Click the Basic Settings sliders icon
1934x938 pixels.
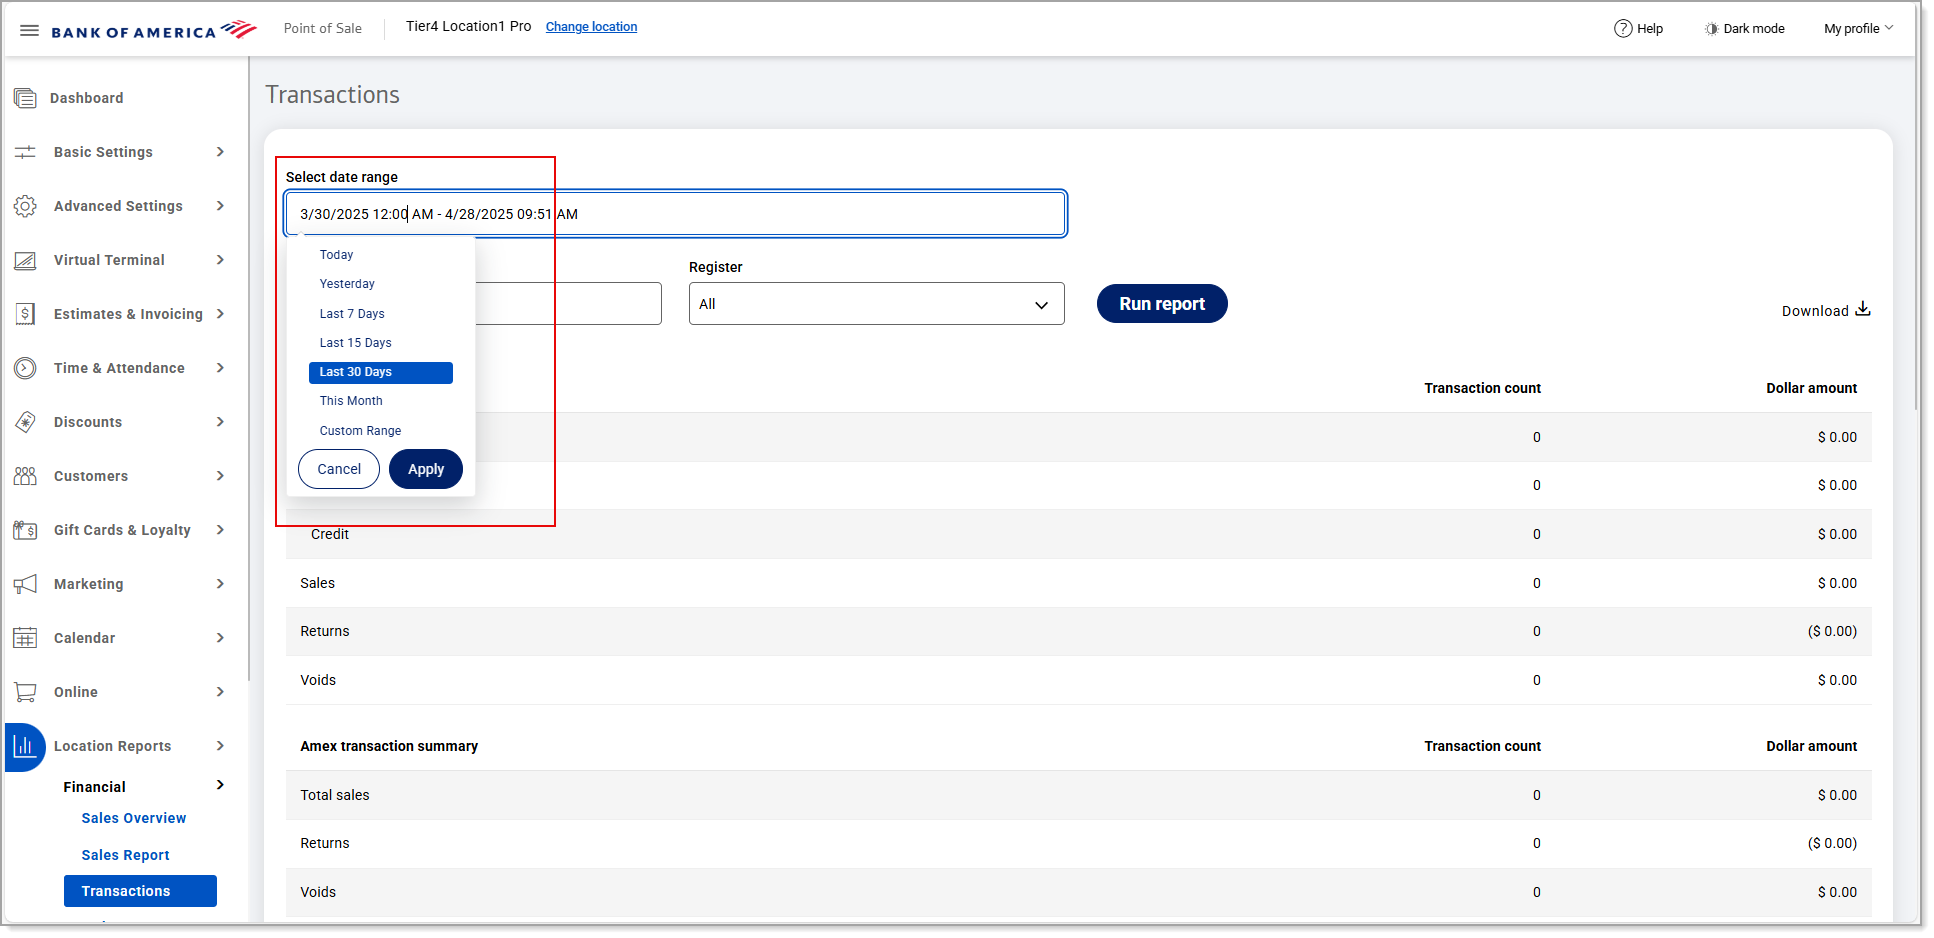point(25,152)
